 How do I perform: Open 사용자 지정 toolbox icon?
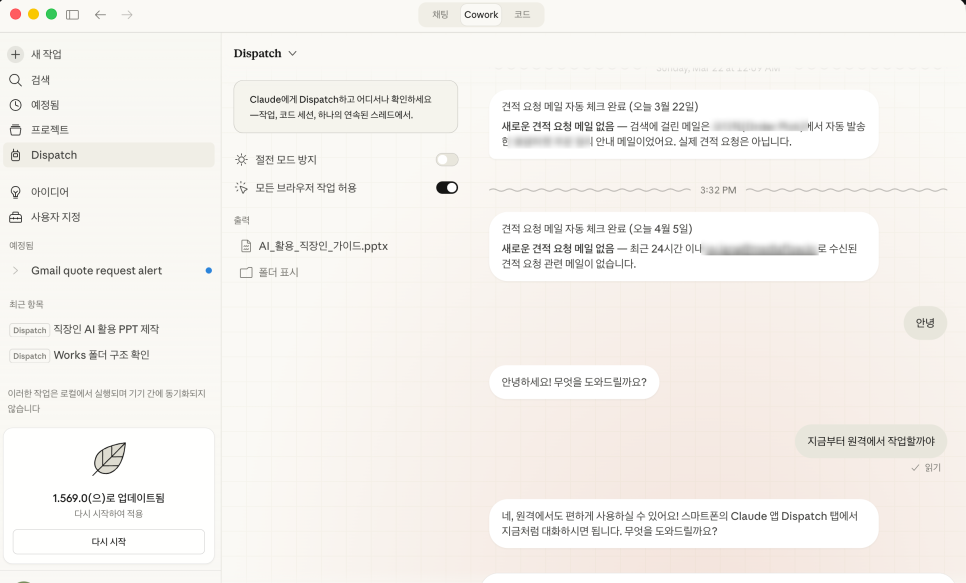(x=15, y=217)
